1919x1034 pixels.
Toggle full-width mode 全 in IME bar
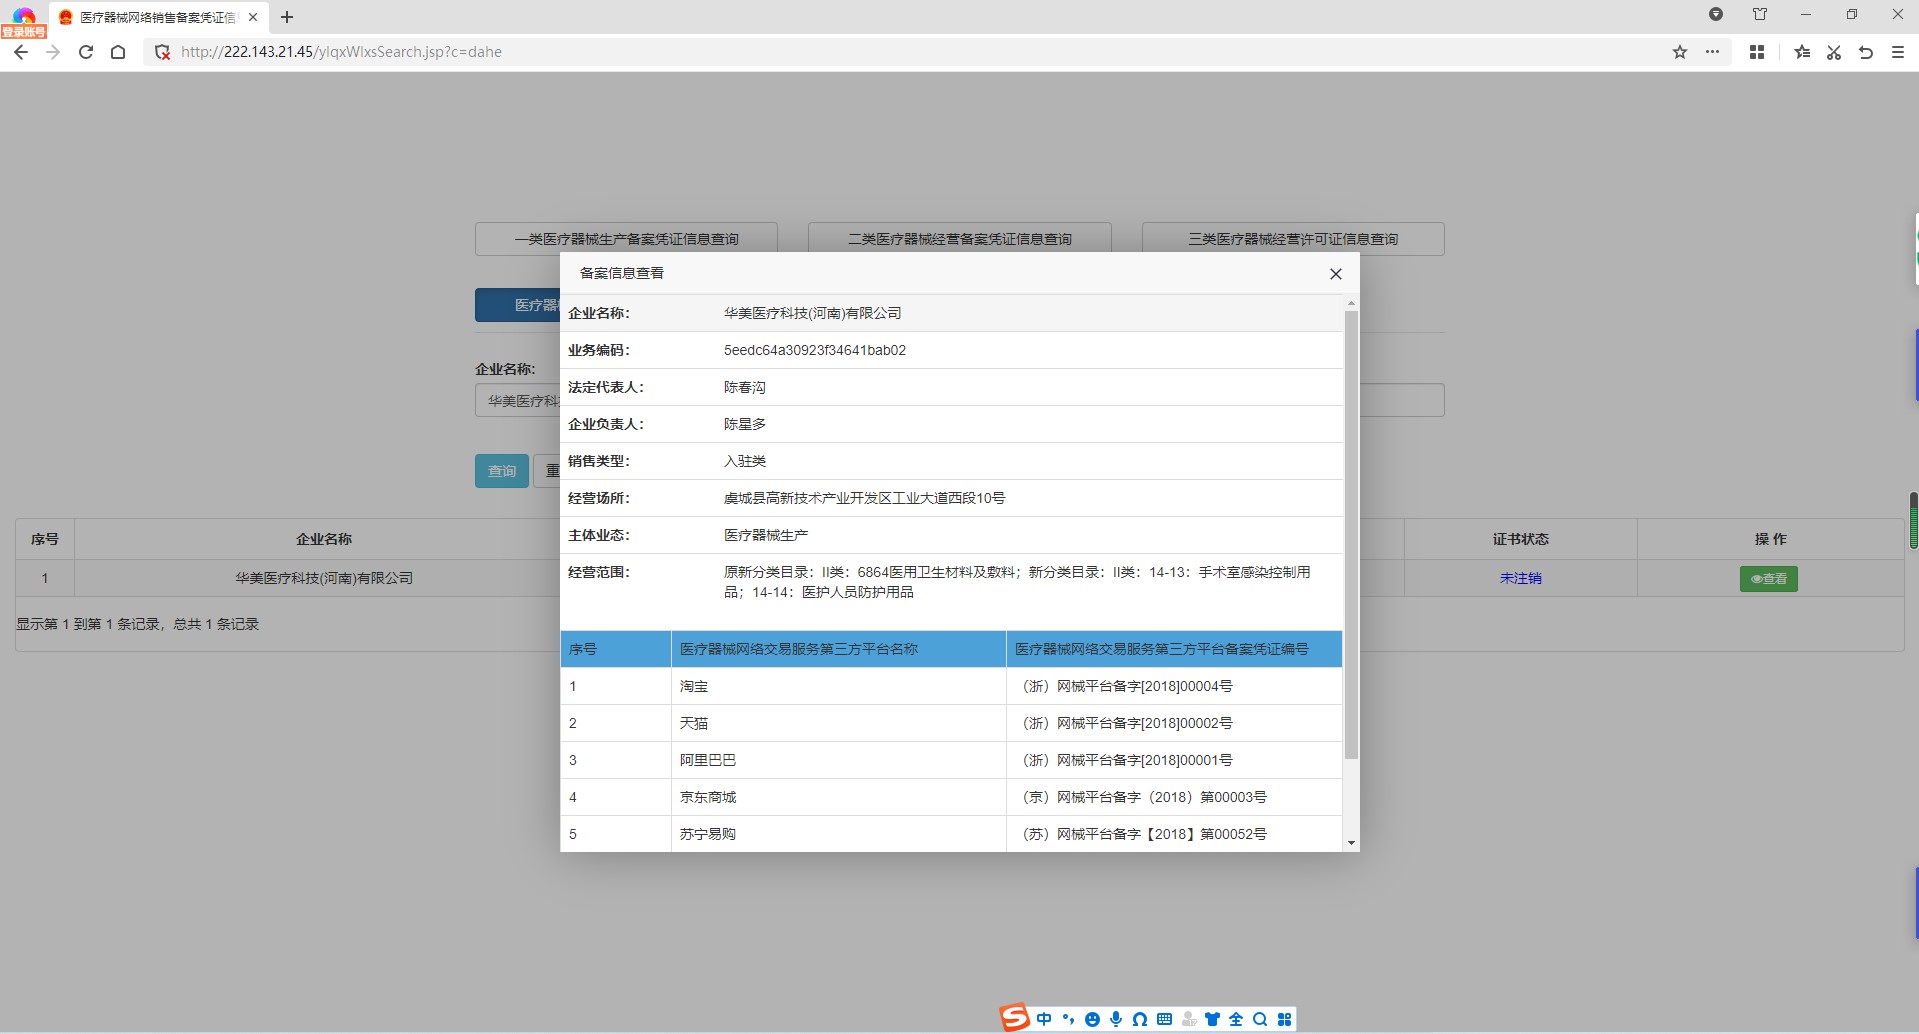pyautogui.click(x=1236, y=1019)
